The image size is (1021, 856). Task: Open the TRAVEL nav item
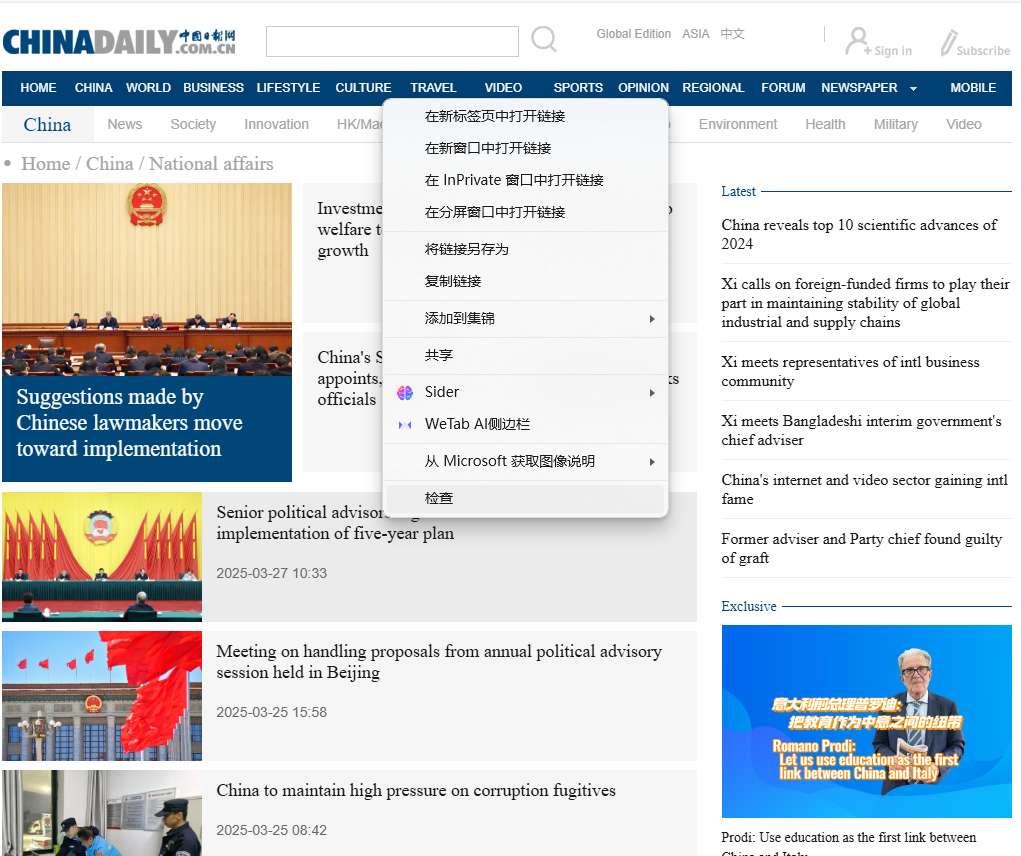point(433,88)
